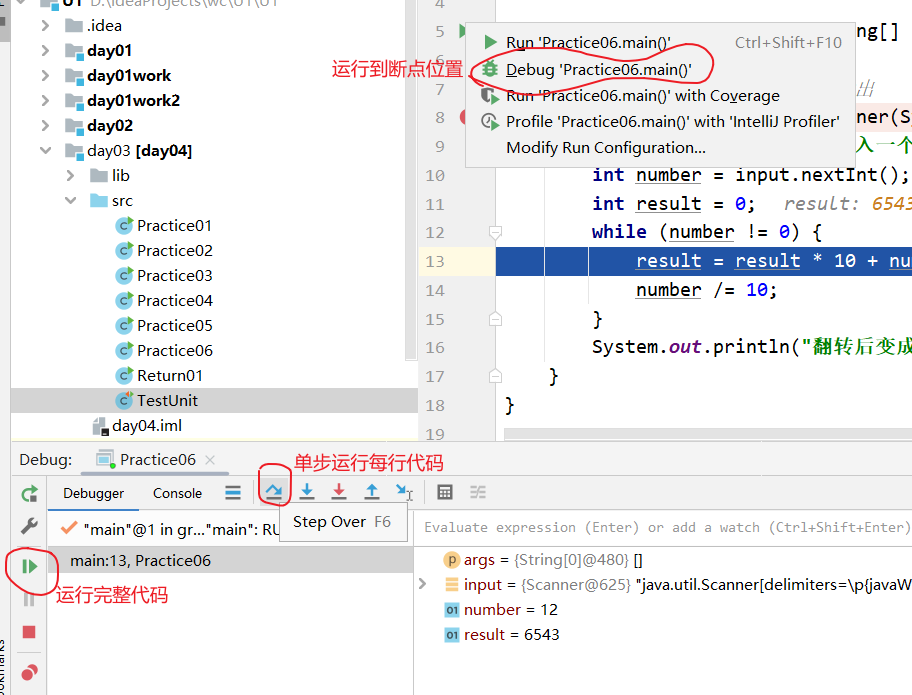
Task: Choose Modify Run Configuration menu item
Action: [x=661, y=148]
